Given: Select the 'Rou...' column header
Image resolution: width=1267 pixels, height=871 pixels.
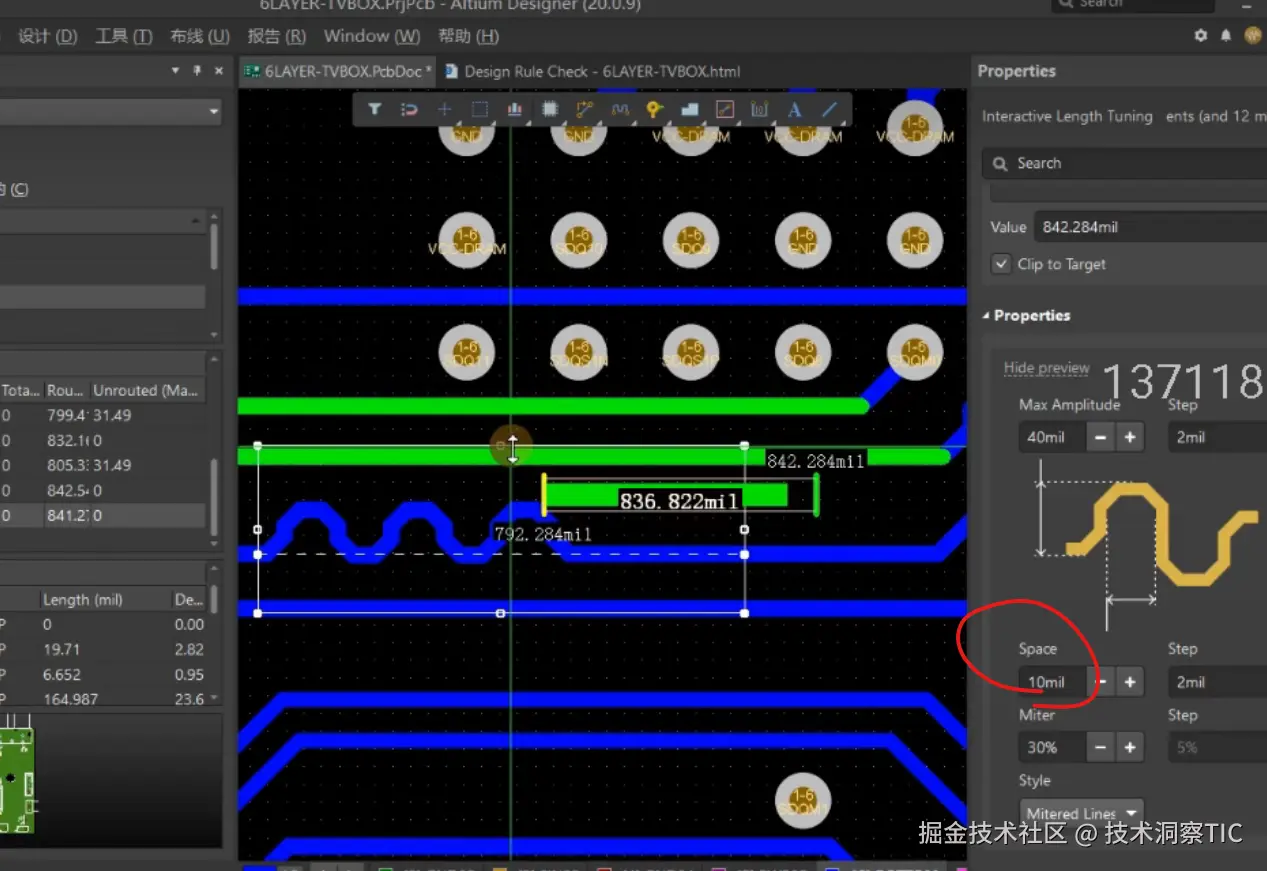Looking at the screenshot, I should 65,390.
